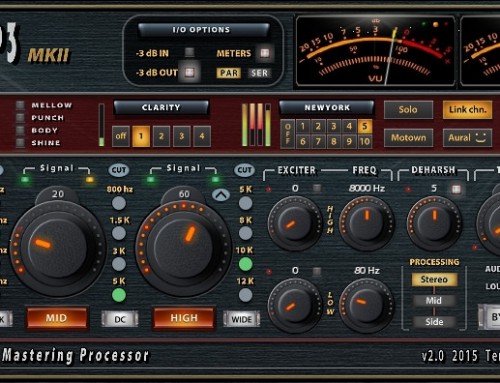
Task: Turn Clarity off
Action: pos(121,136)
